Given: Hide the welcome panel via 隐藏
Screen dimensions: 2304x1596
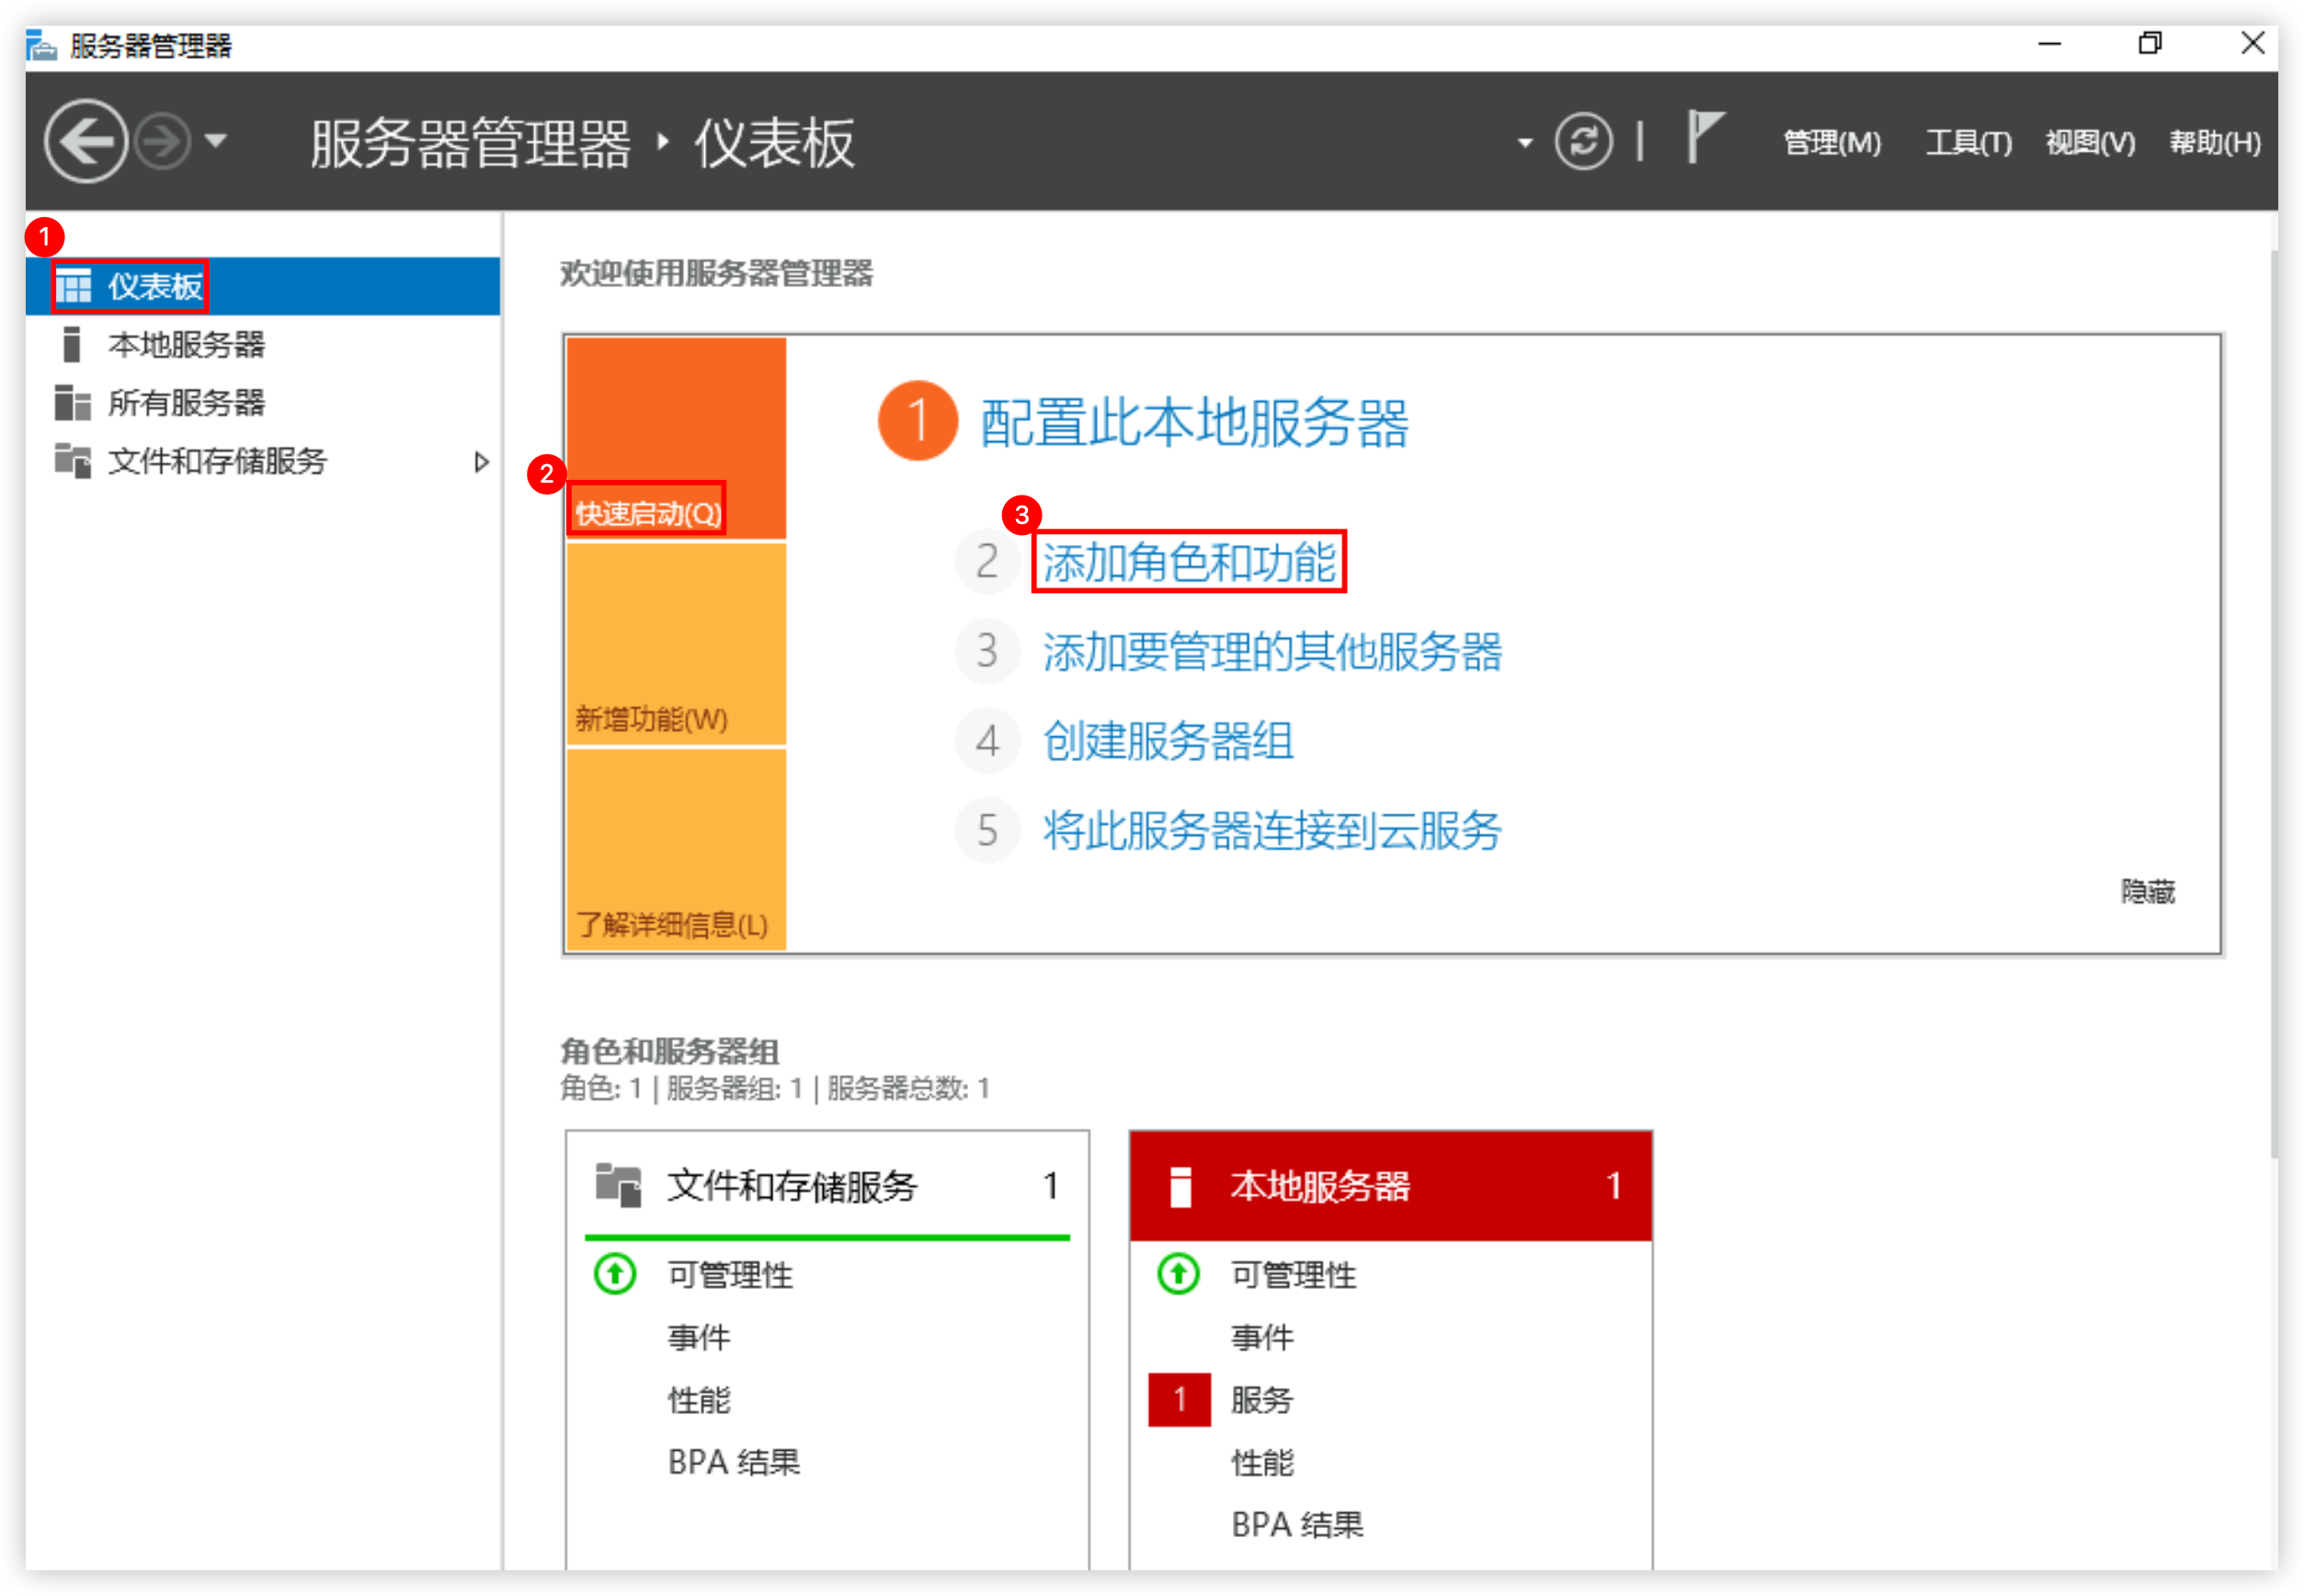Looking at the screenshot, I should (x=2148, y=891).
